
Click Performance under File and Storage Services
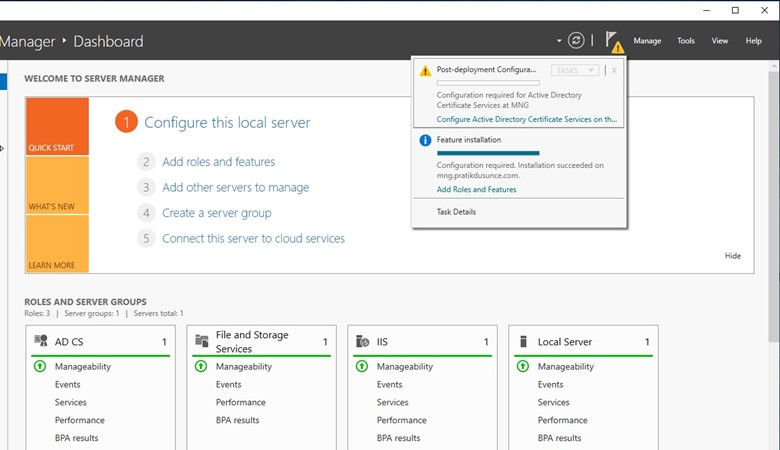(x=240, y=402)
